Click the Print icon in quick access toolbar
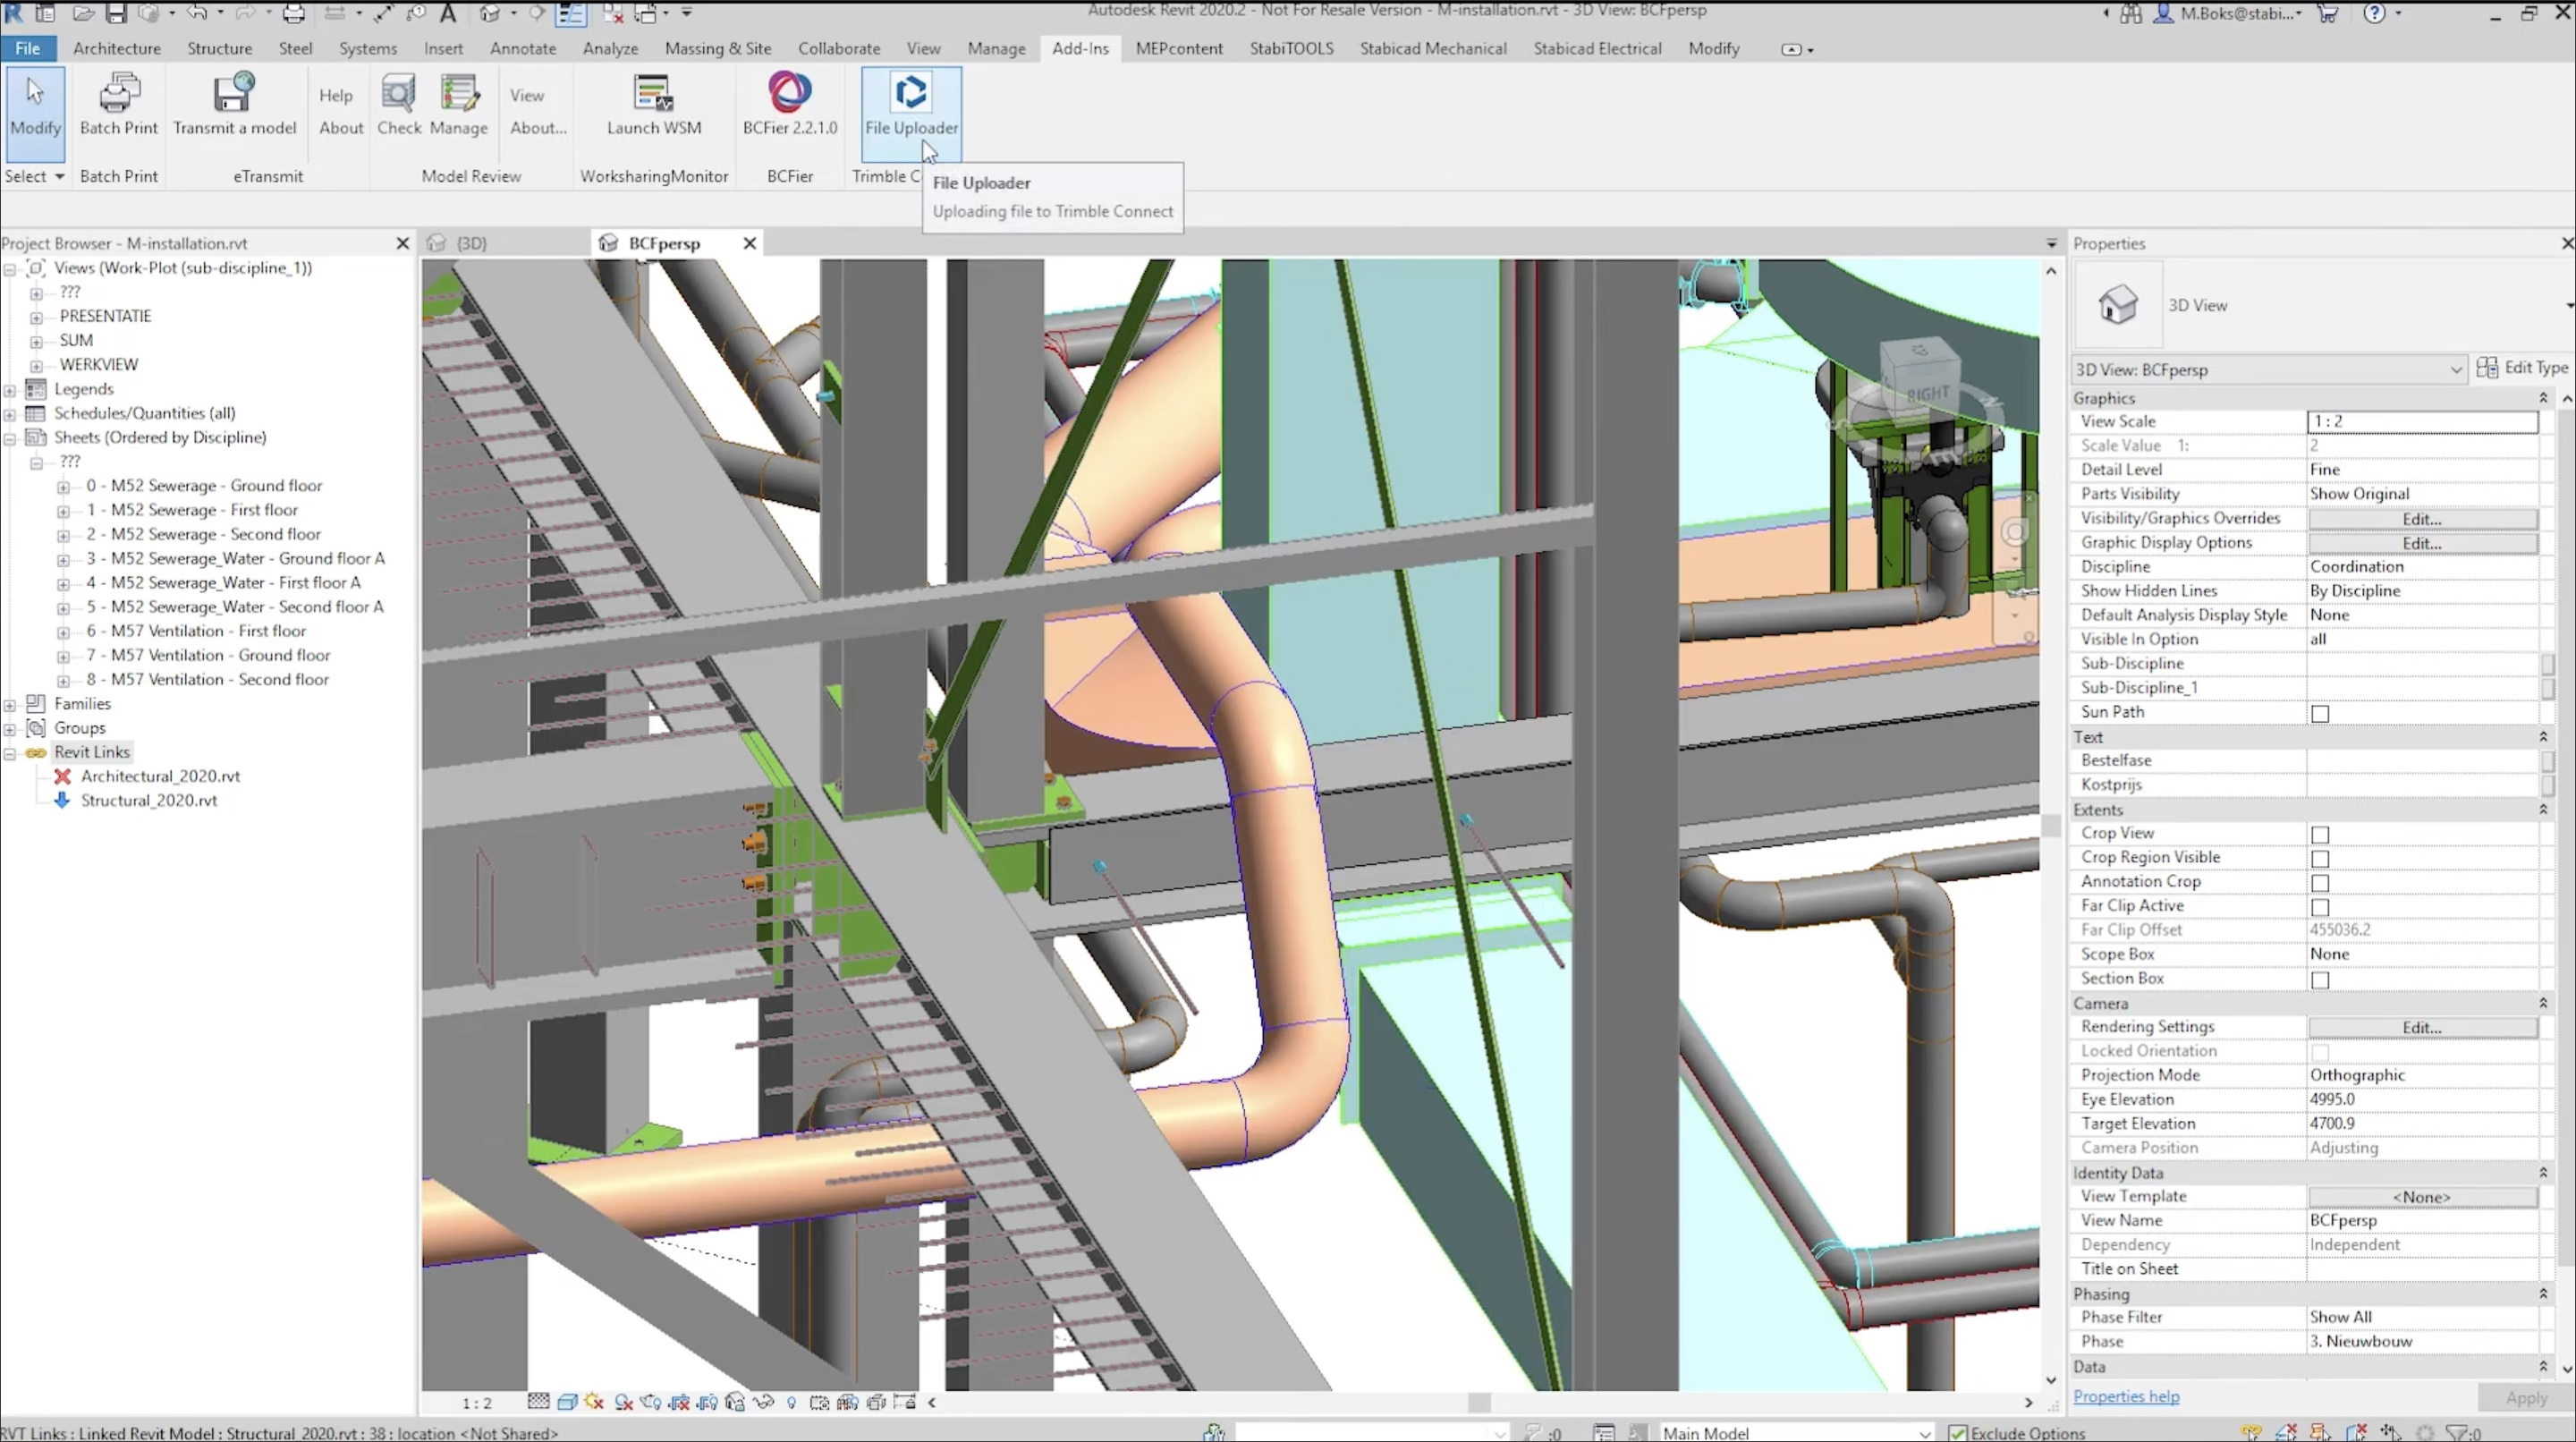This screenshot has width=2576, height=1442. click(293, 13)
